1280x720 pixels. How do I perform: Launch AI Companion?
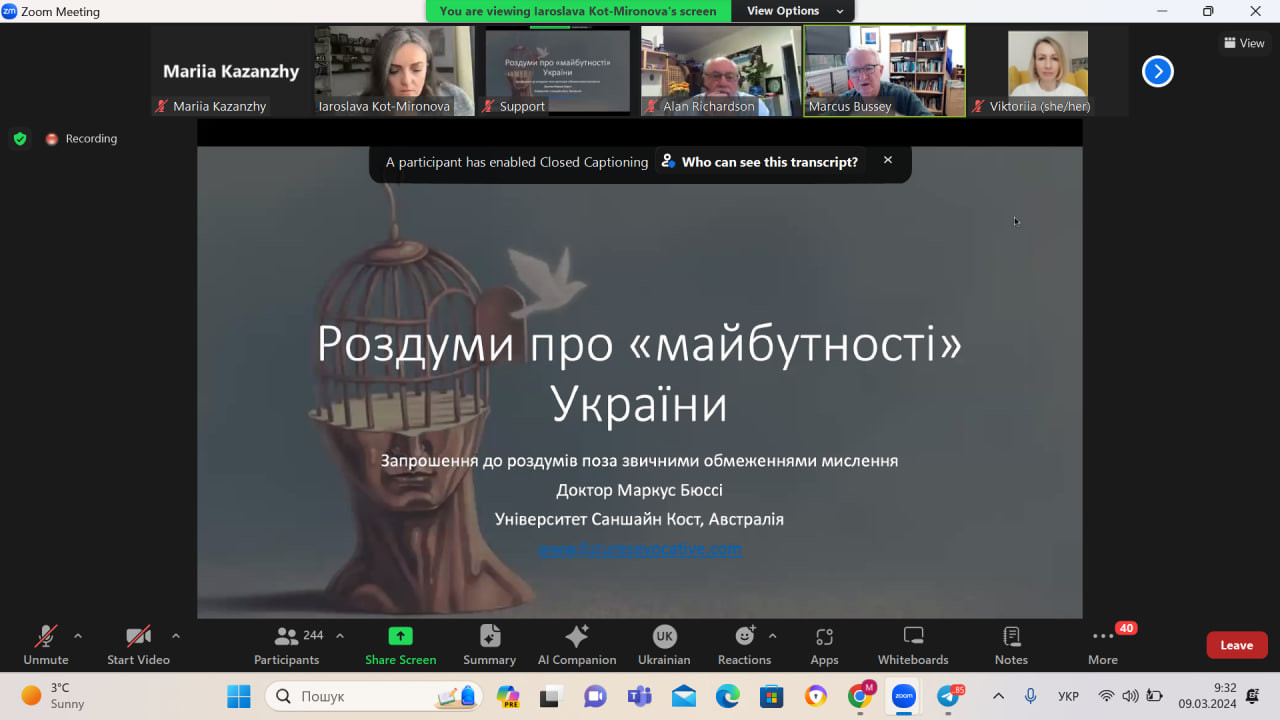tap(577, 645)
